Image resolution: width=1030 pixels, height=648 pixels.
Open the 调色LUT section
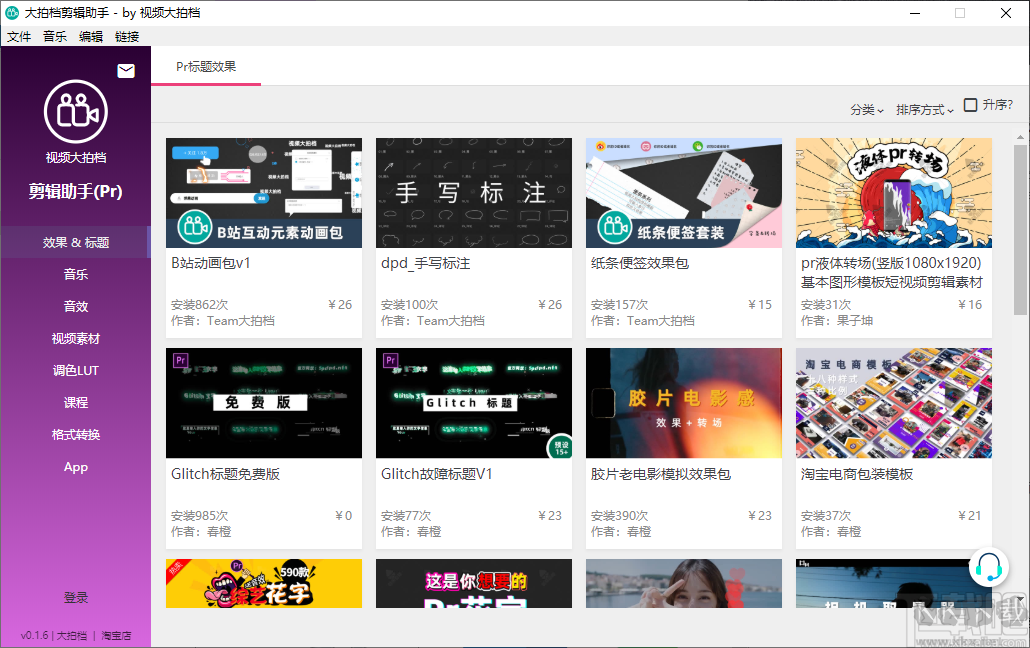[75, 370]
